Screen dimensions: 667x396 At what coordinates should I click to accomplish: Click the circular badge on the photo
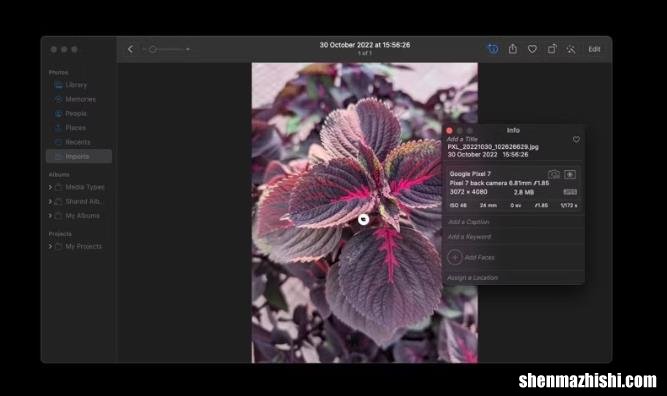(x=363, y=219)
